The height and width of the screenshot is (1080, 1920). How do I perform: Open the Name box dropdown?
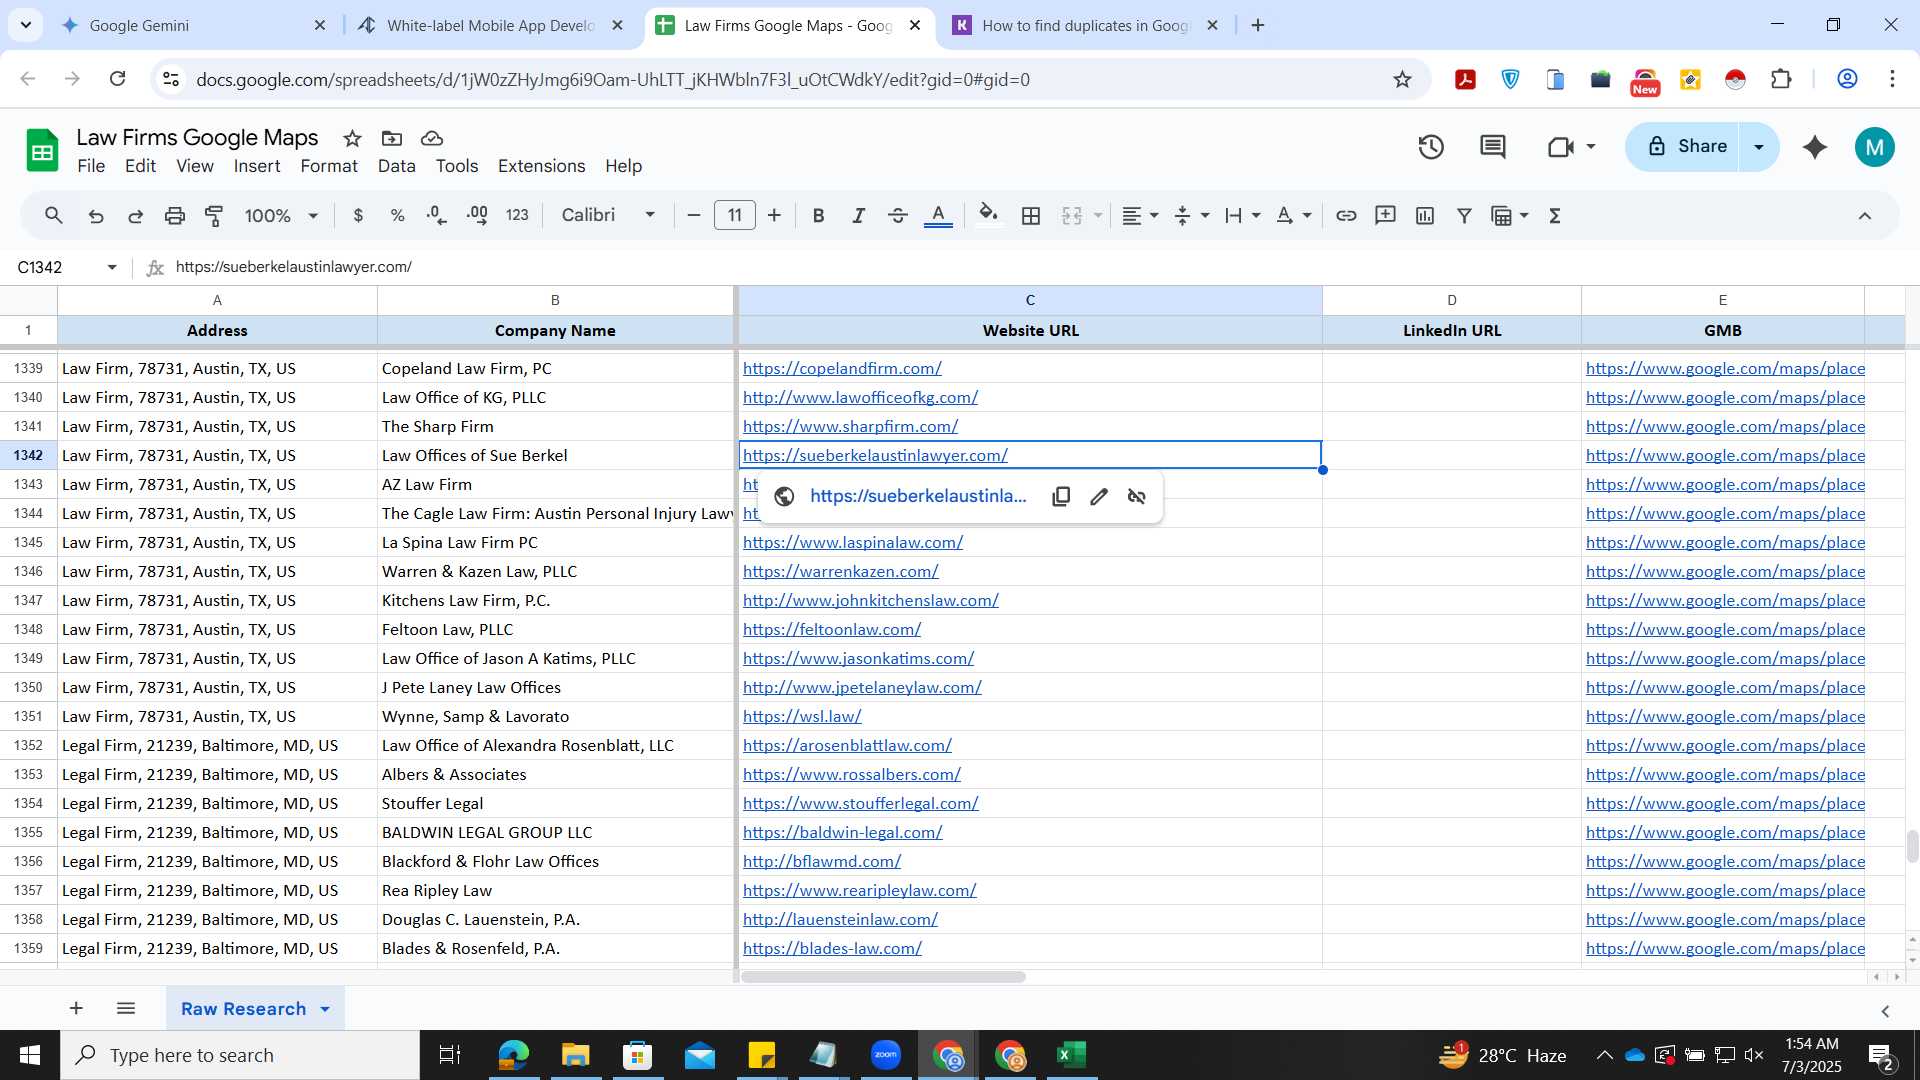pyautogui.click(x=112, y=268)
